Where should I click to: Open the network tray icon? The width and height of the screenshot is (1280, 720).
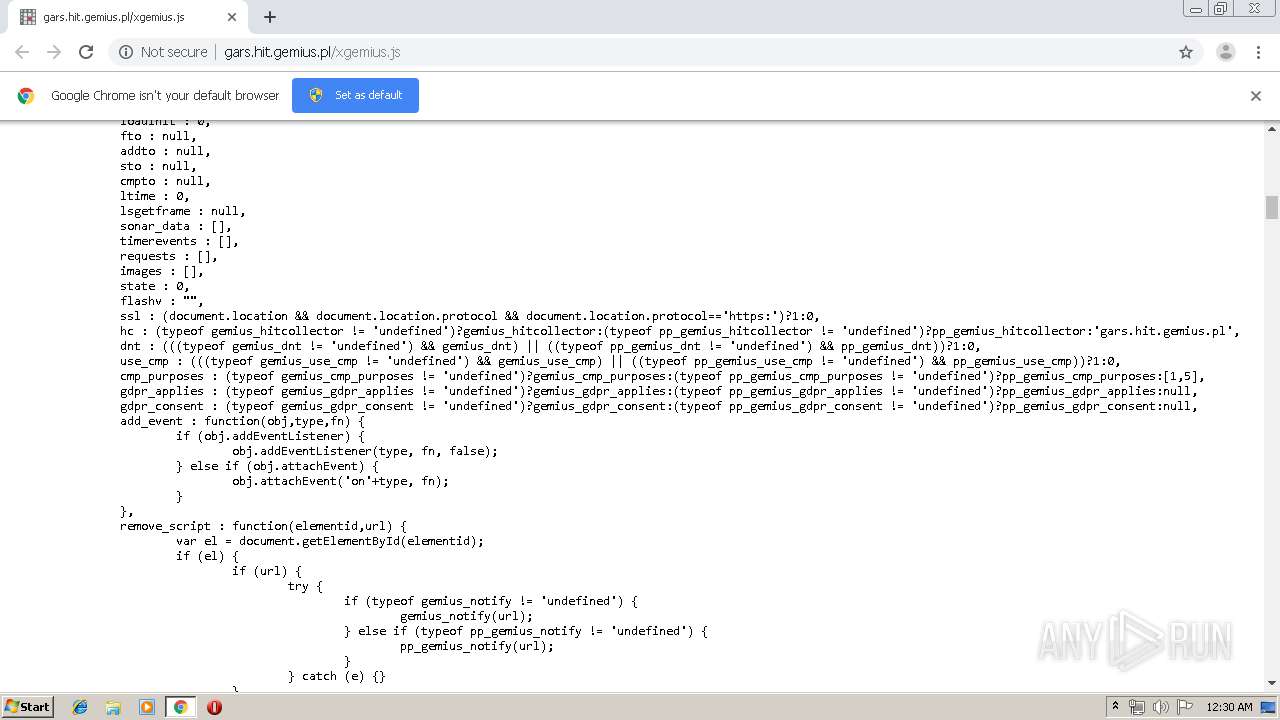1137,707
